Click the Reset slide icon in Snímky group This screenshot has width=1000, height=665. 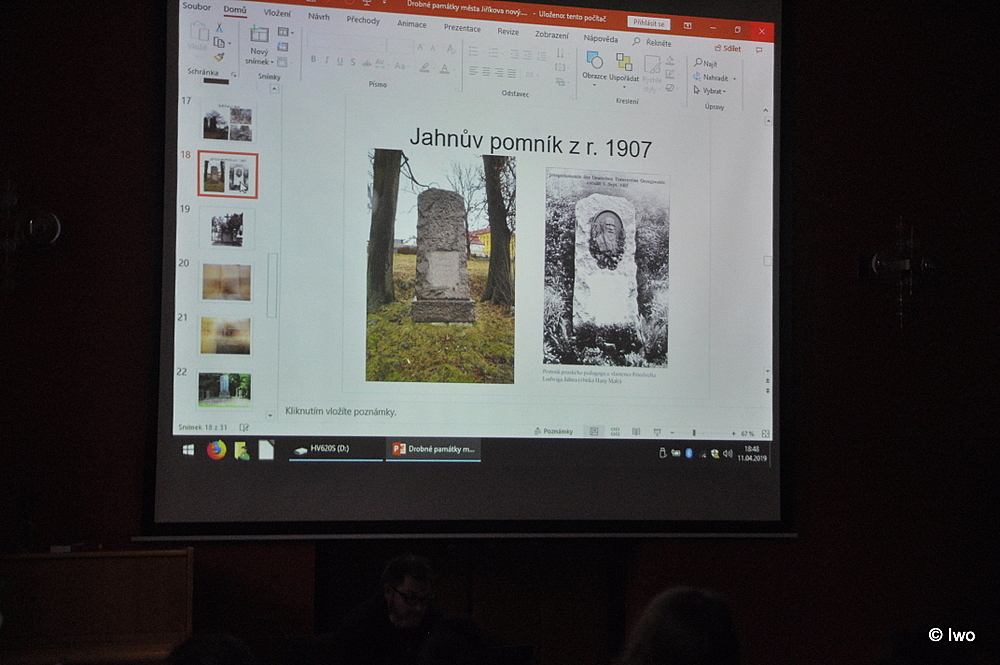tap(283, 47)
